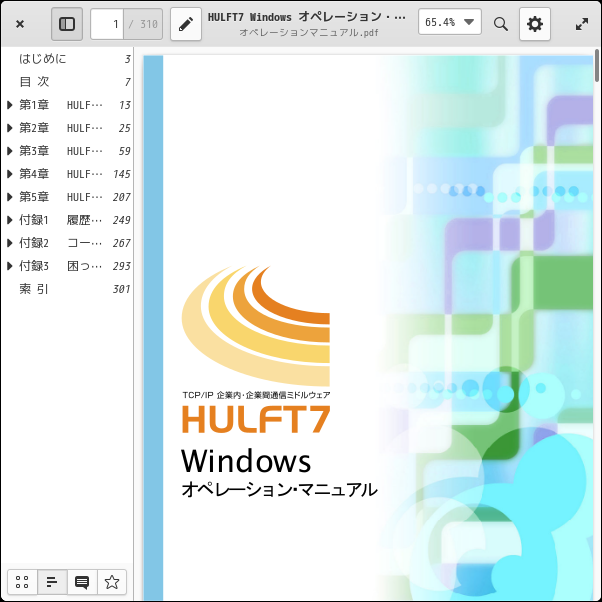Expand the 第2章 outline entry

(10, 128)
